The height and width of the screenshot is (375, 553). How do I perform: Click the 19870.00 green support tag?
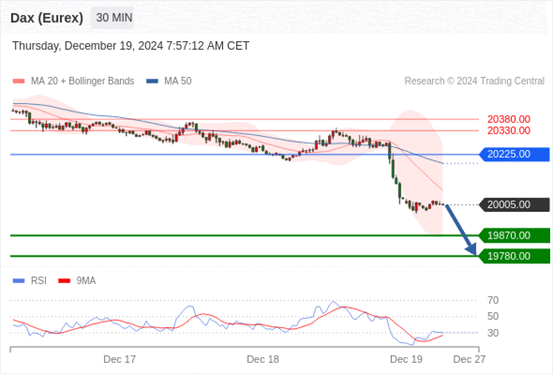click(x=514, y=235)
